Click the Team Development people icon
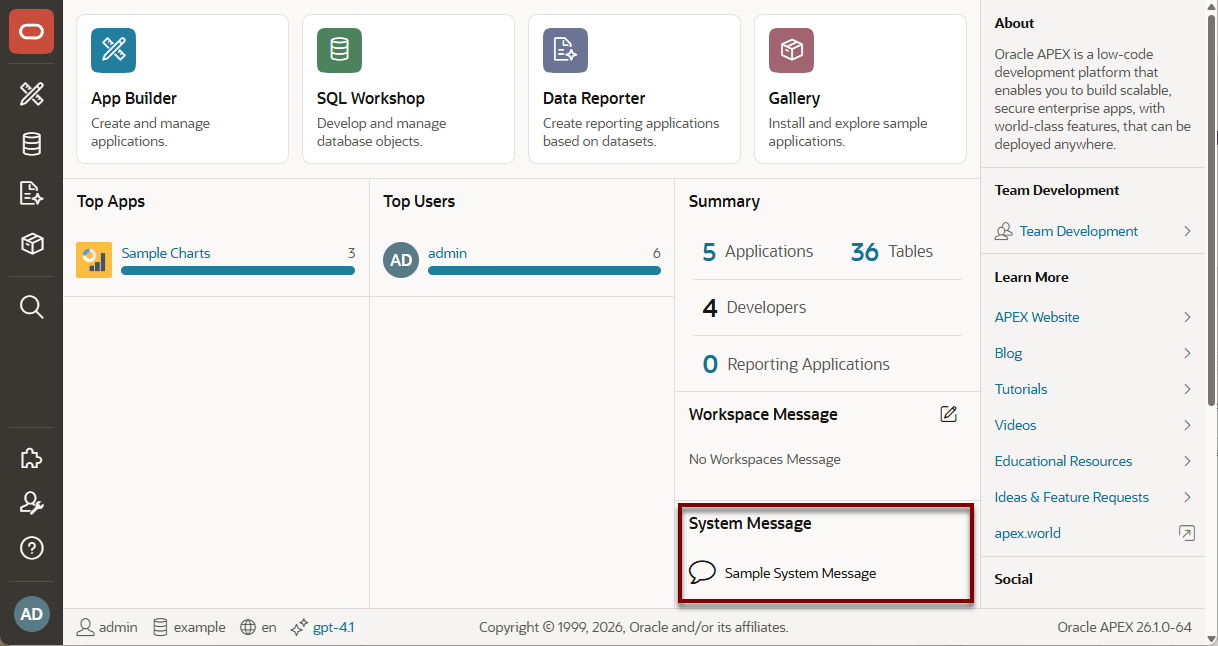1218x646 pixels. pyautogui.click(x=1004, y=231)
